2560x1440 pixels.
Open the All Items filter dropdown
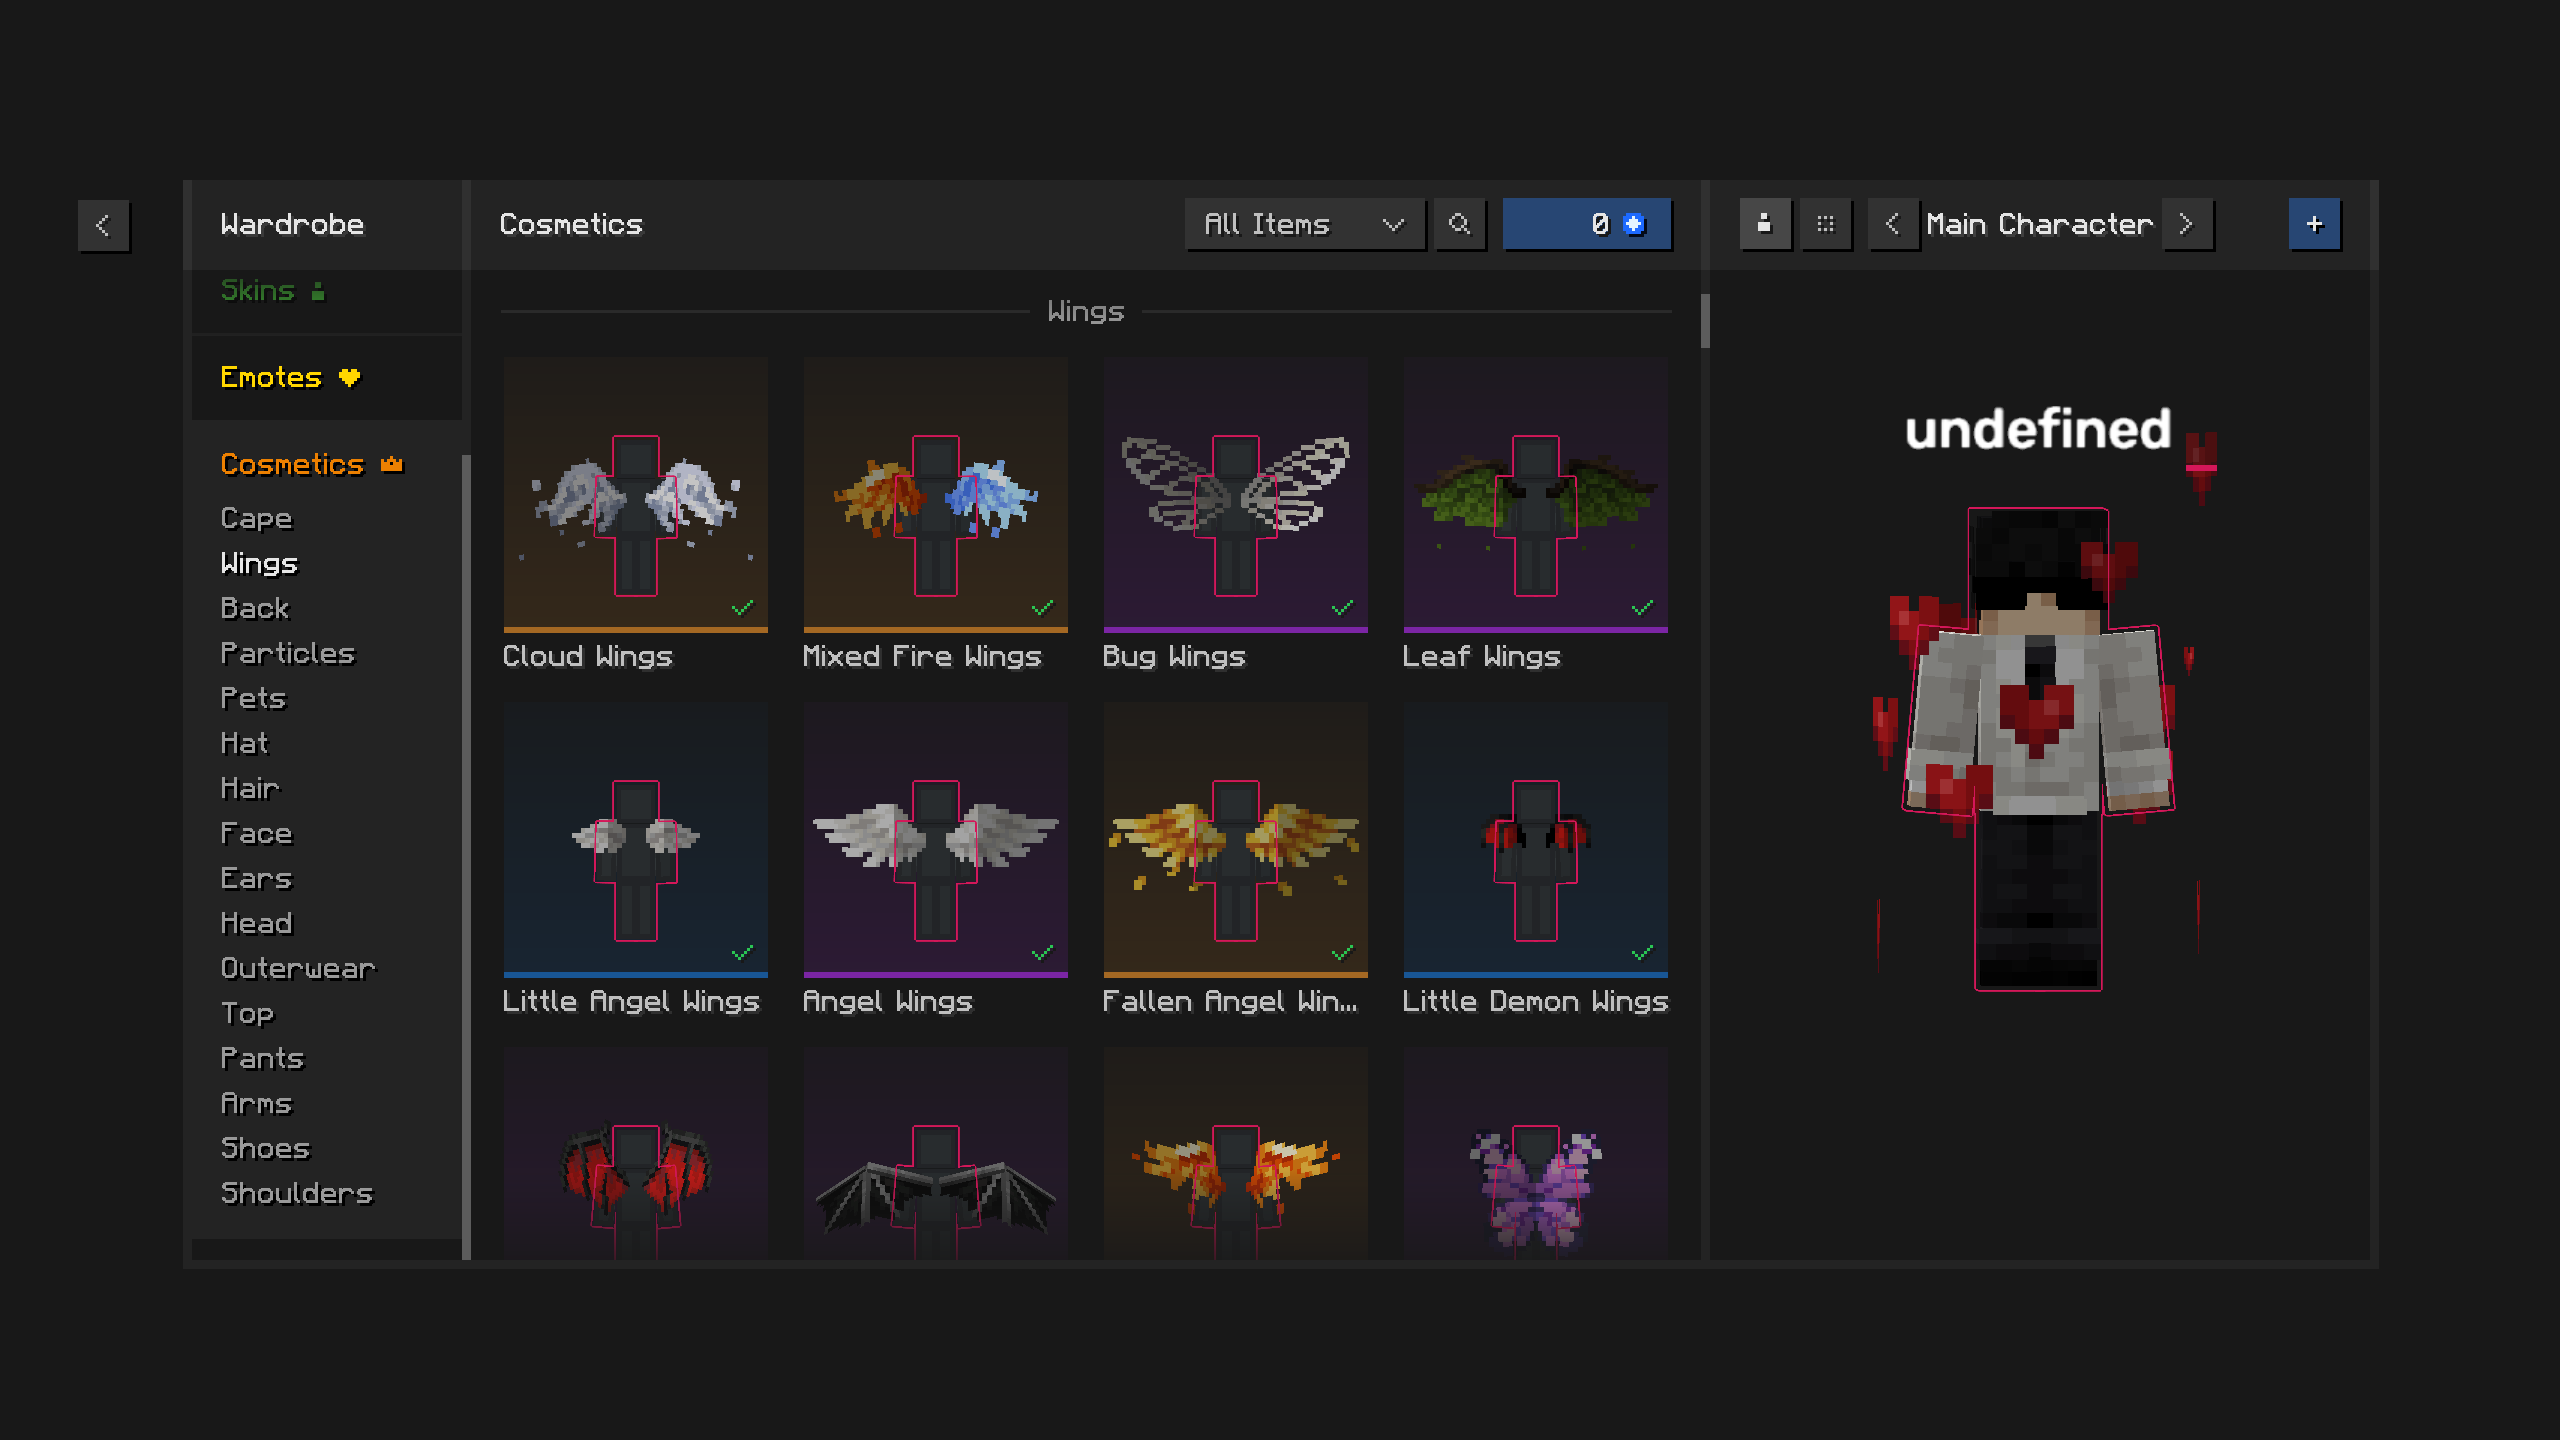coord(1304,224)
